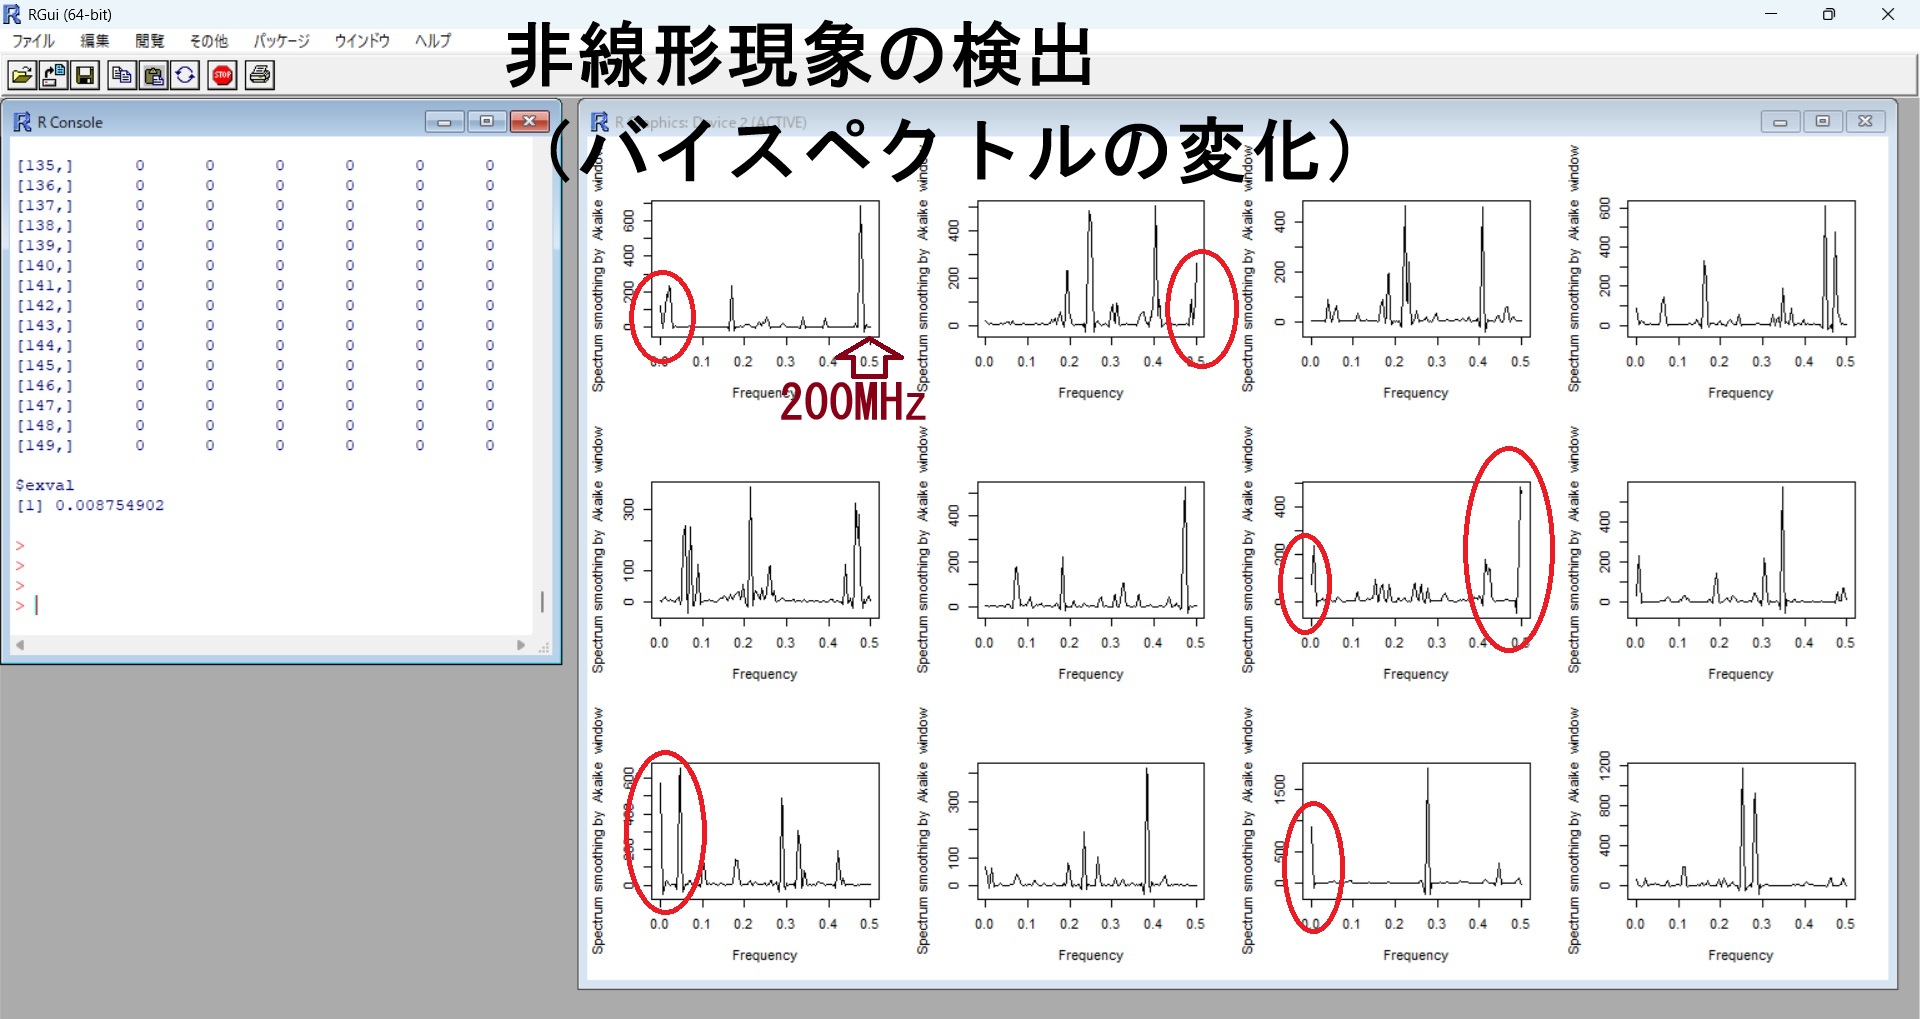Click the Copy and paste toolbar icon
Image resolution: width=1920 pixels, height=1019 pixels.
(185, 75)
